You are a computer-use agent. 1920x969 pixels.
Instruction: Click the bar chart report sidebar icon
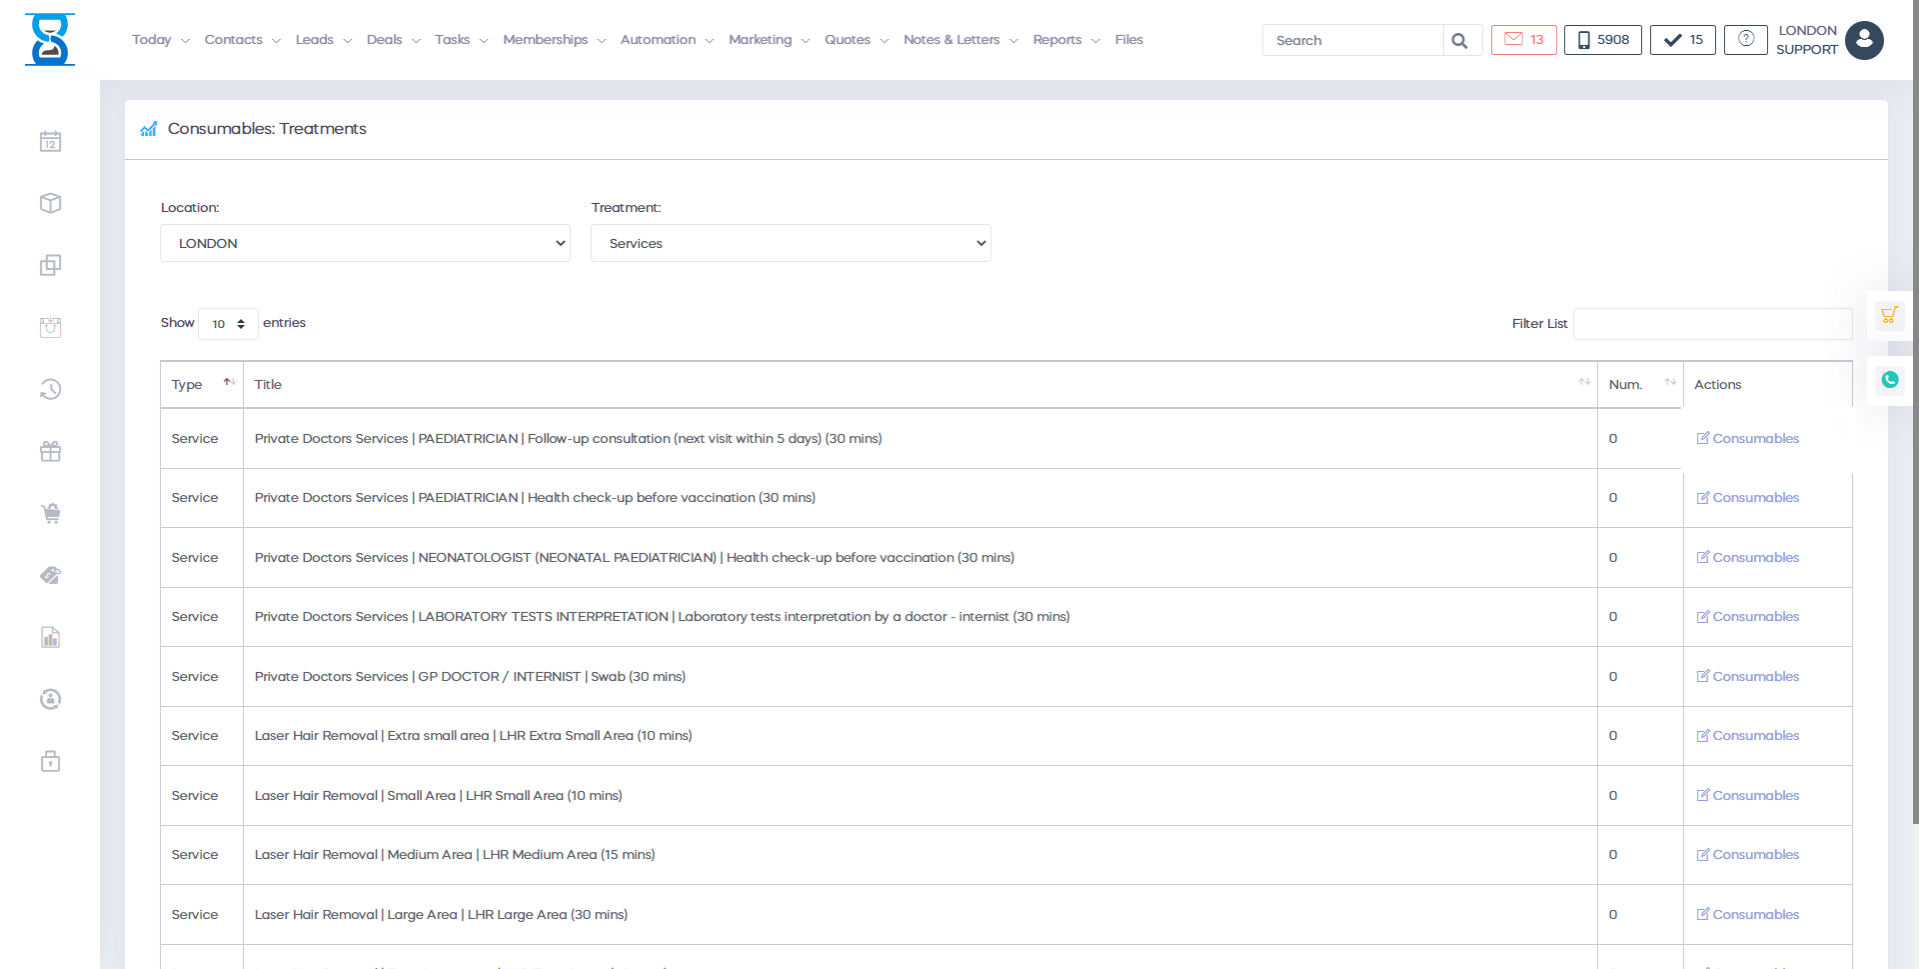point(50,638)
